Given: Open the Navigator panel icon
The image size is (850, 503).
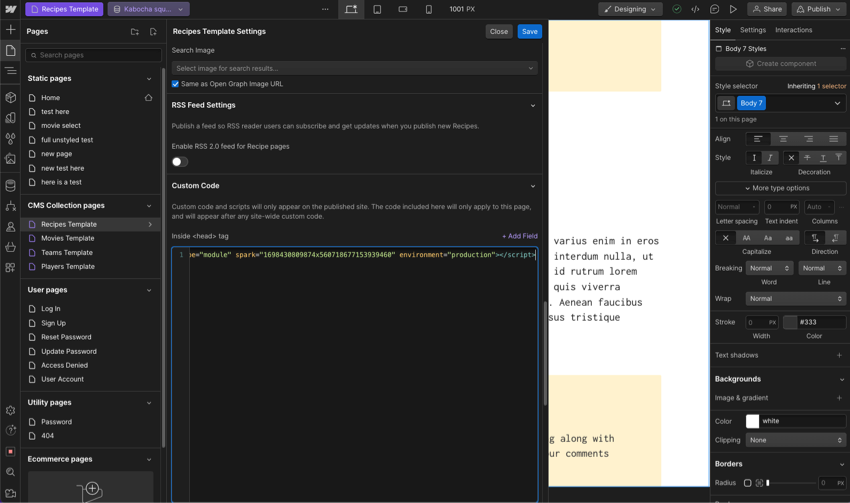Looking at the screenshot, I should pyautogui.click(x=10, y=71).
